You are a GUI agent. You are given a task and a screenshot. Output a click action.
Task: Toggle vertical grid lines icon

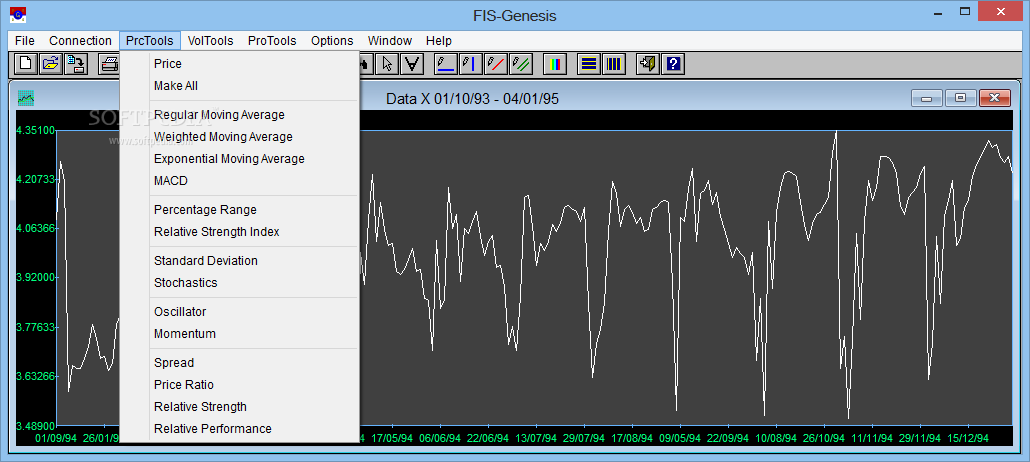(x=614, y=64)
